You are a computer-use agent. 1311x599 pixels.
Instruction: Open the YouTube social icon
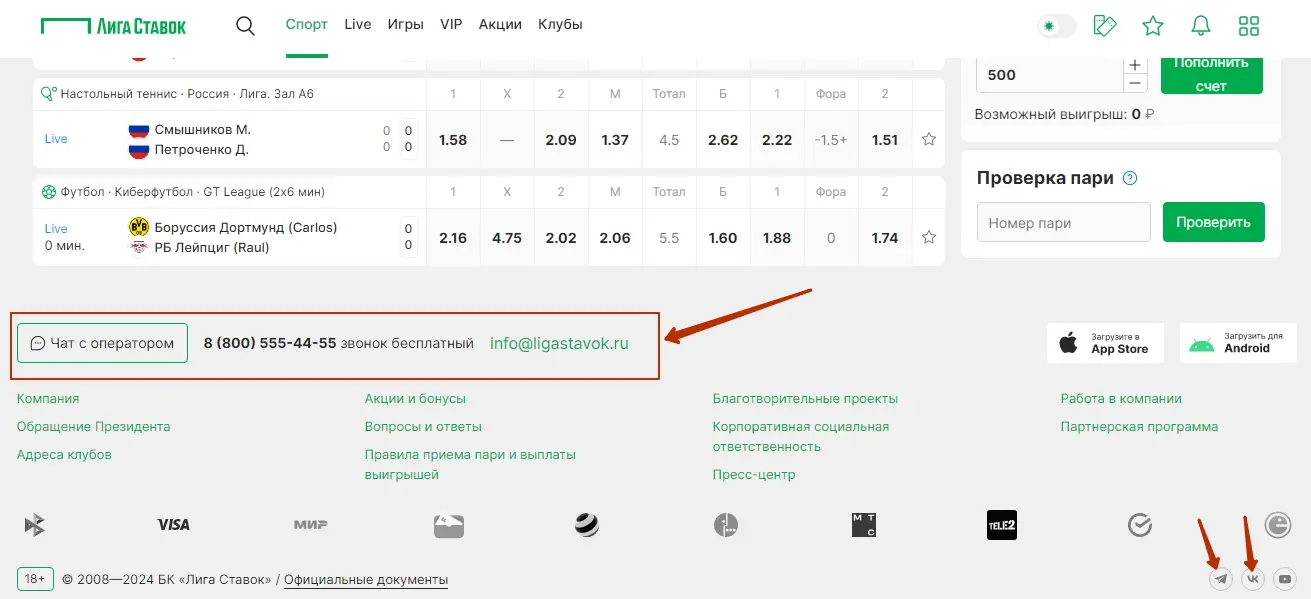coord(1285,579)
